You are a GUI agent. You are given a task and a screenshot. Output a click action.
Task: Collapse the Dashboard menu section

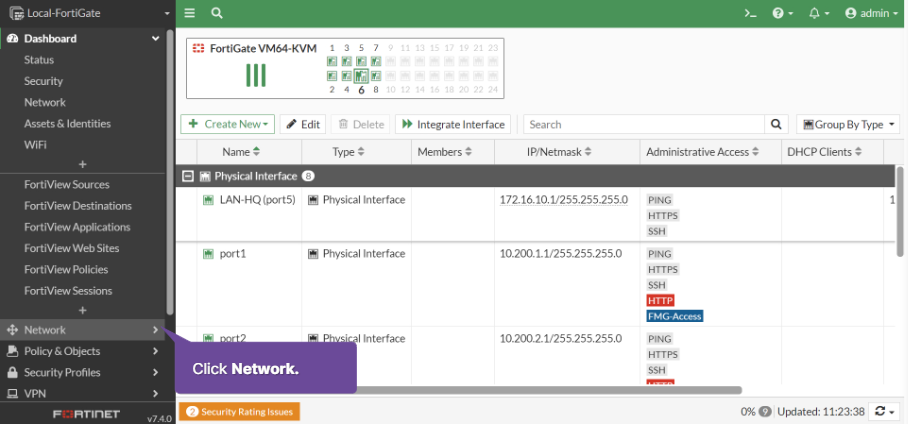tap(155, 39)
